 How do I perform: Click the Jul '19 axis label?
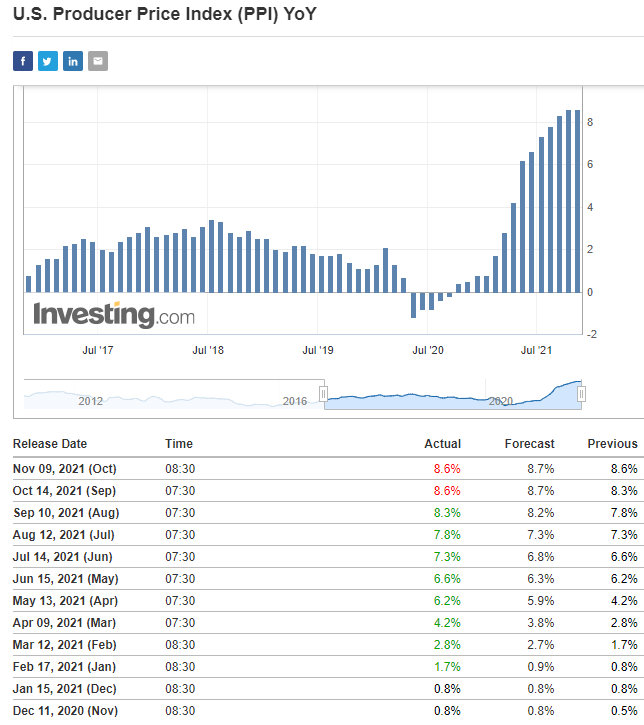pos(318,350)
